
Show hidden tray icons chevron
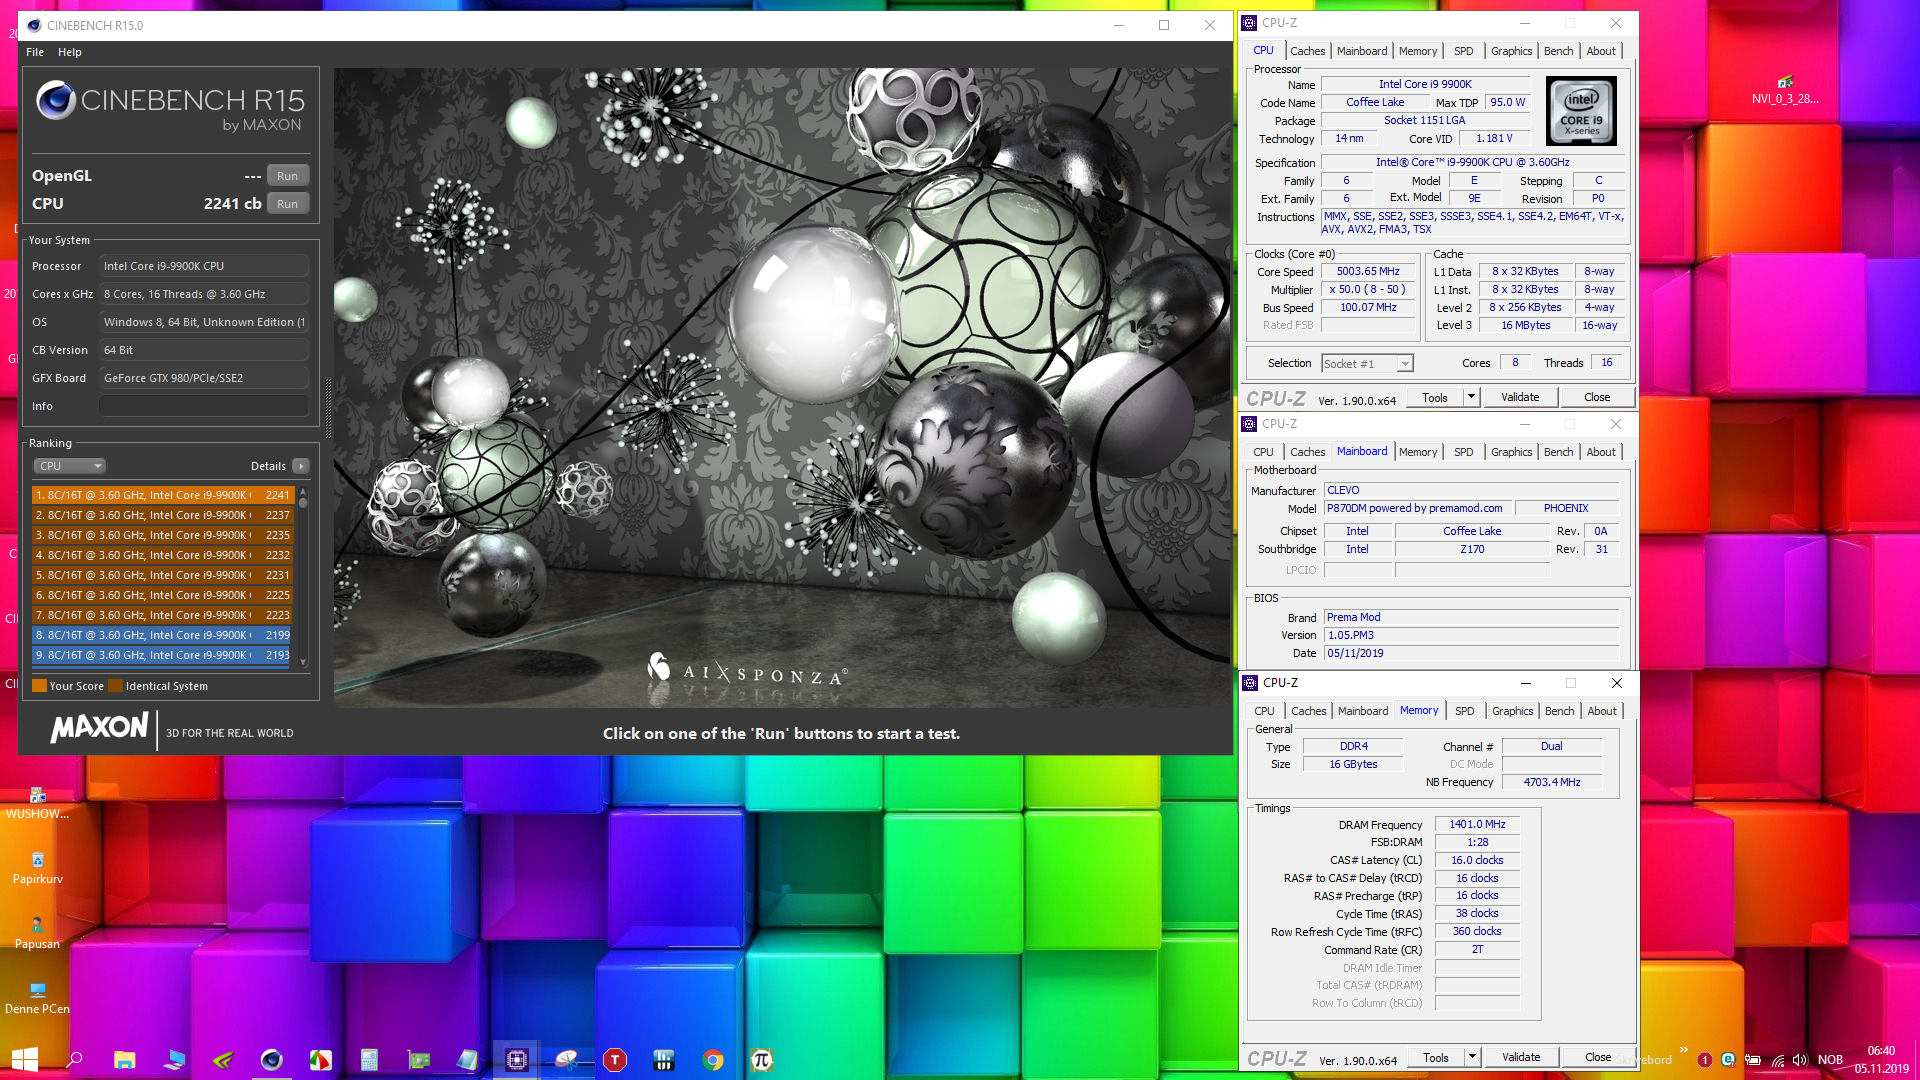pyautogui.click(x=1684, y=1050)
